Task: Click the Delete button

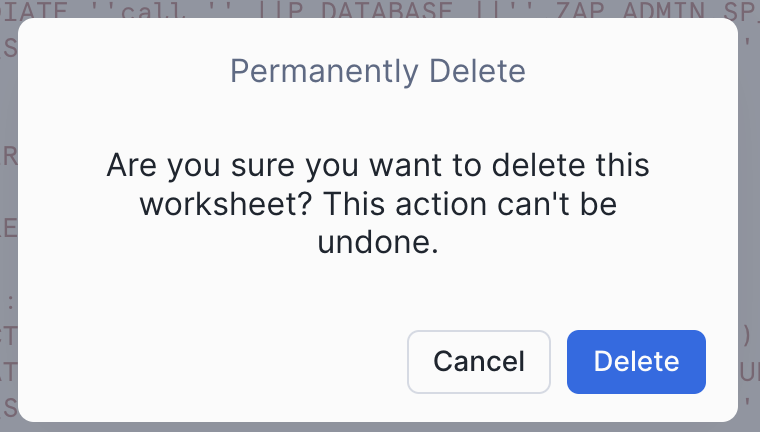Action: click(636, 361)
